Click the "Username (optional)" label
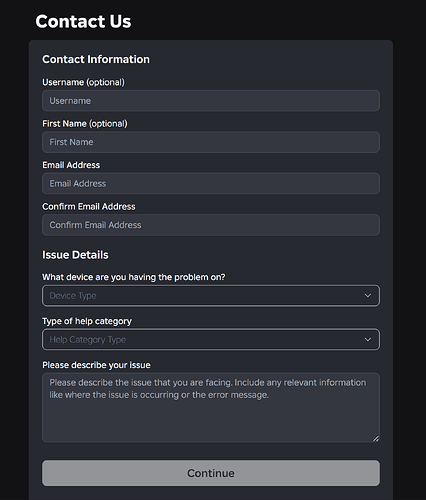 83,82
